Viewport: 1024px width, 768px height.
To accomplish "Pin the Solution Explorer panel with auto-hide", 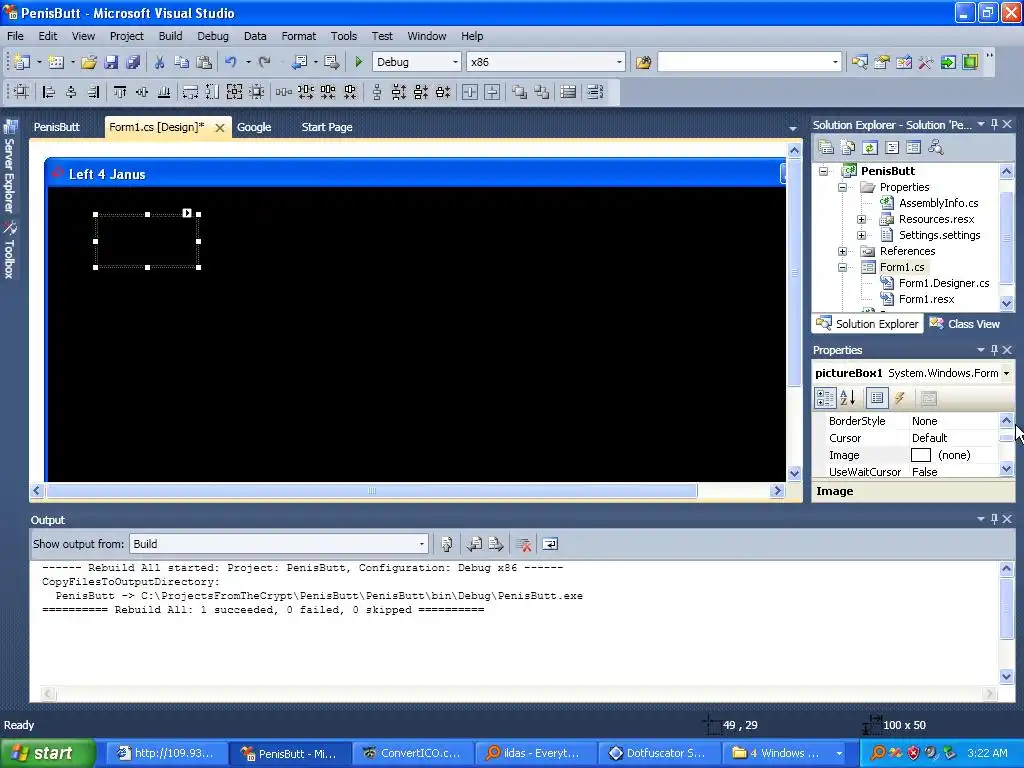I will tap(994, 124).
